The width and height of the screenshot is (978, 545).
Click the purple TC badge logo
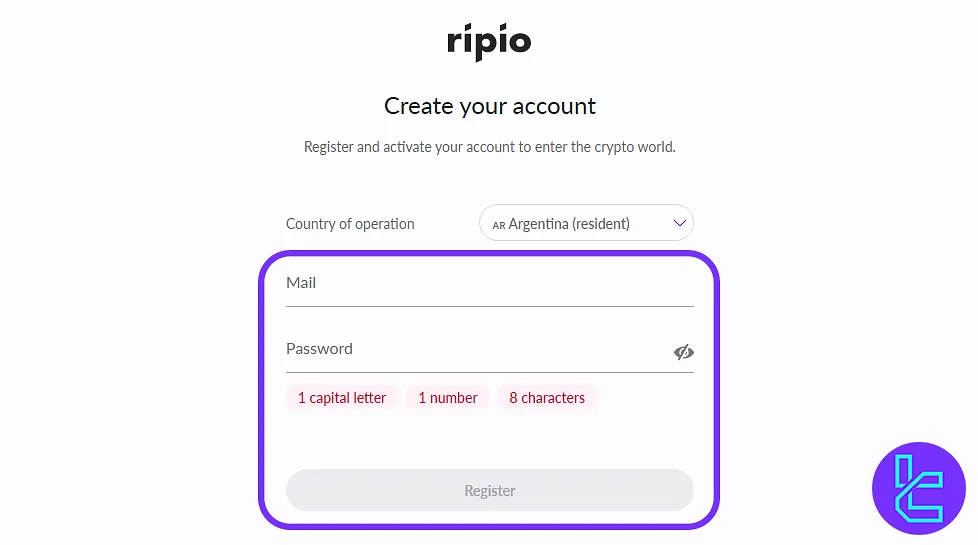[x=918, y=488]
